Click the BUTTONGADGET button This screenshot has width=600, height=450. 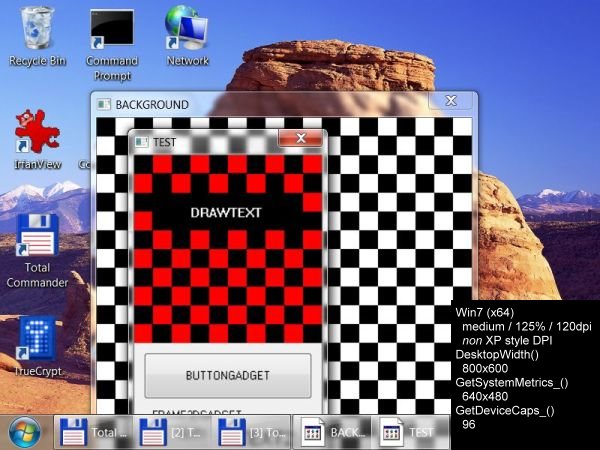228,375
